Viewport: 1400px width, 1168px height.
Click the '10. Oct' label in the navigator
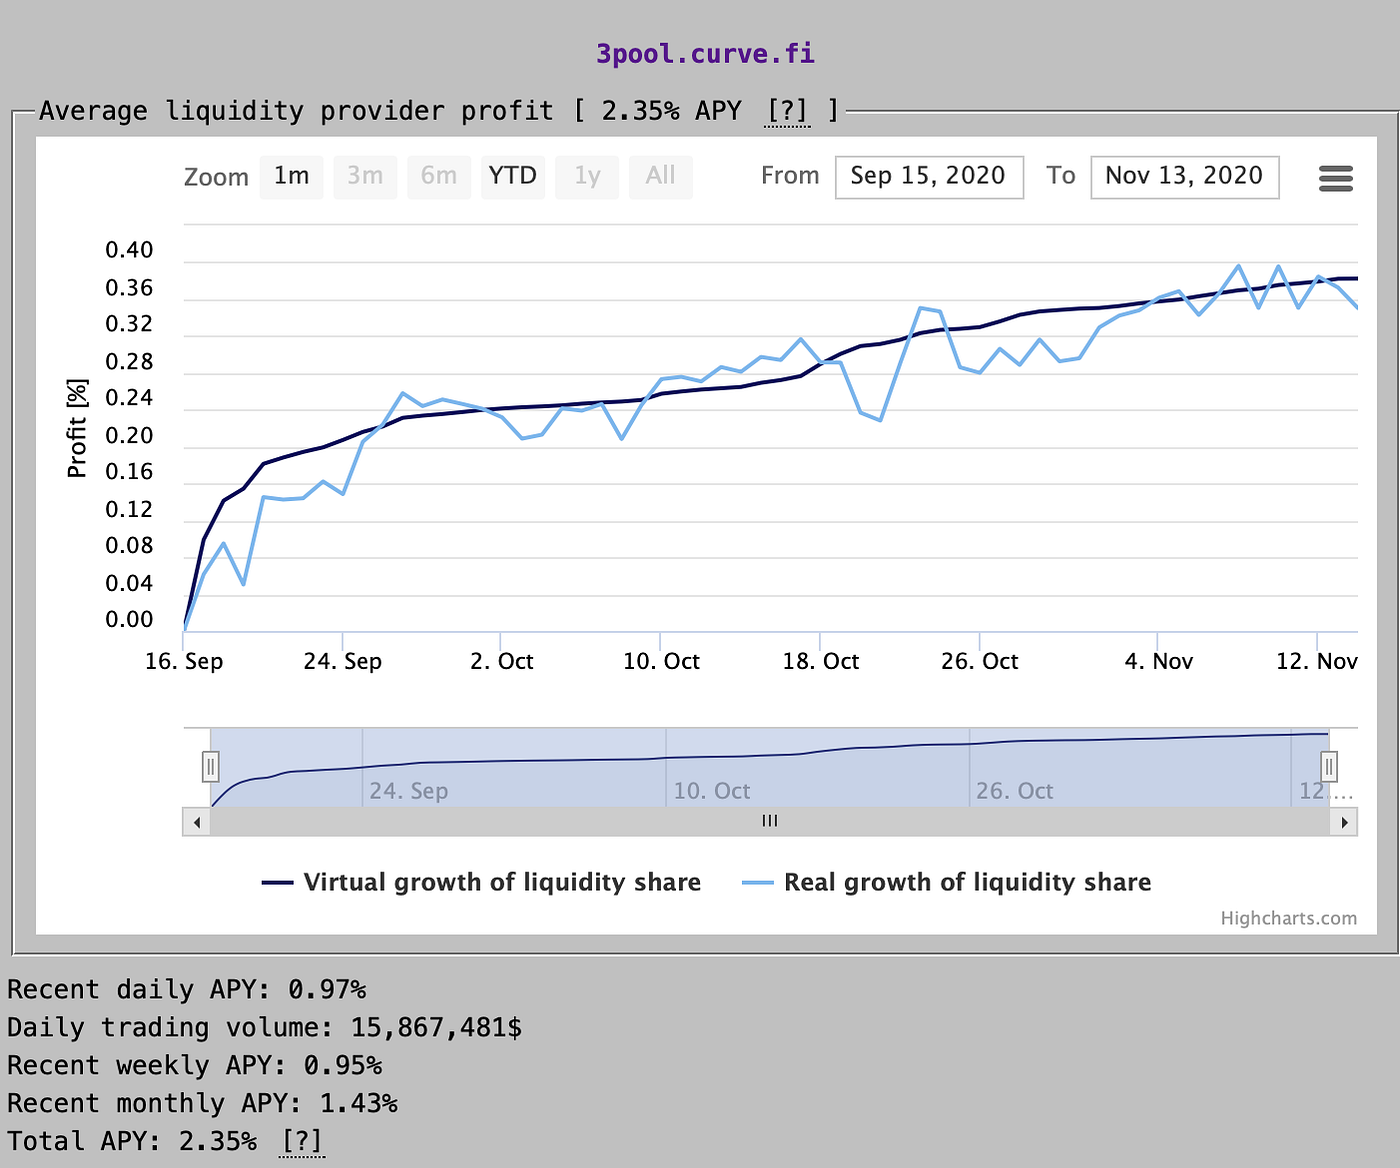[x=712, y=791]
